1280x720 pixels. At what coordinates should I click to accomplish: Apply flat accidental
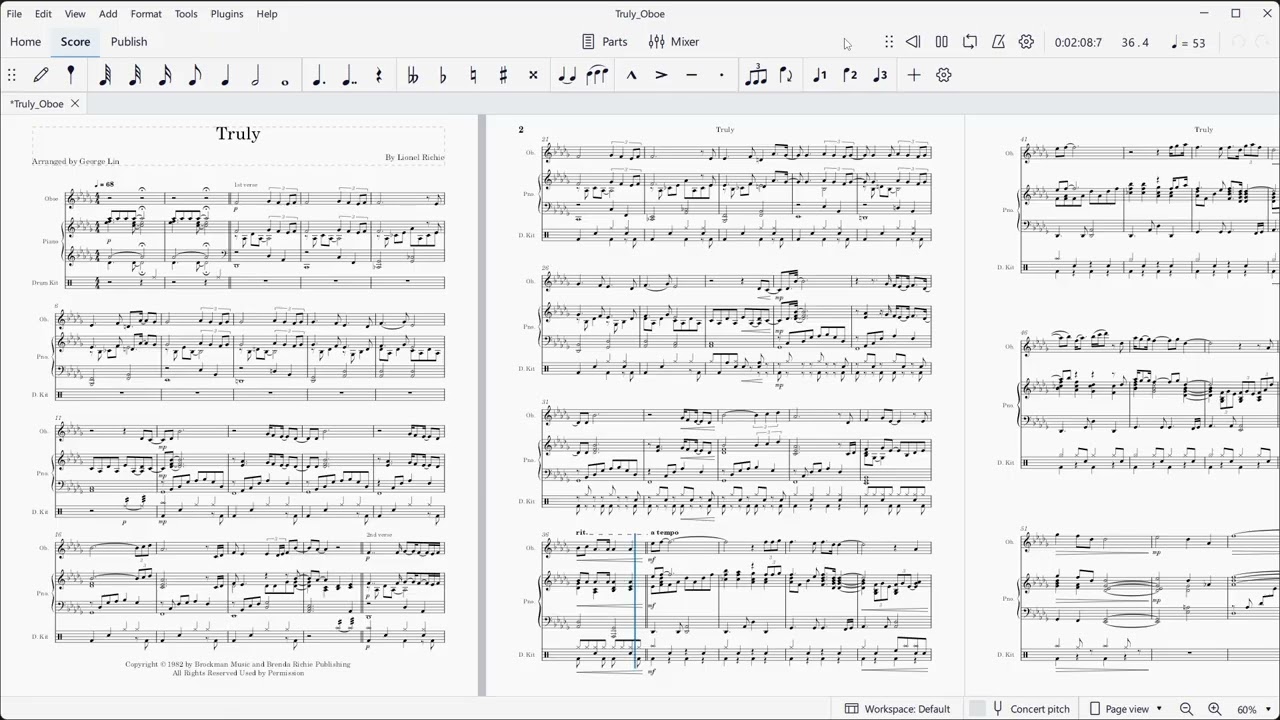click(443, 75)
